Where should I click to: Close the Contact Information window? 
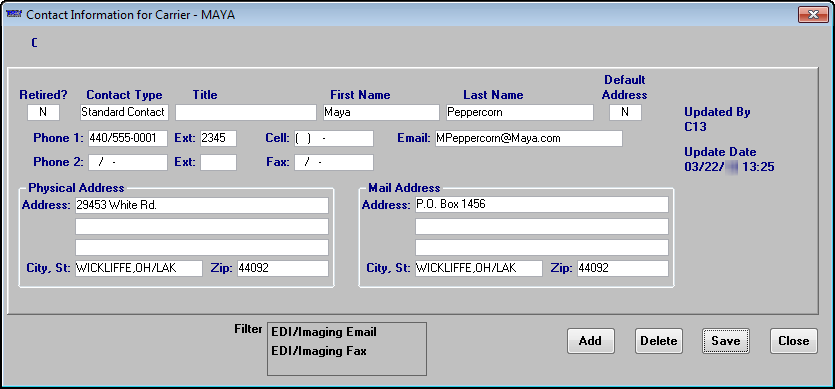[813, 14]
